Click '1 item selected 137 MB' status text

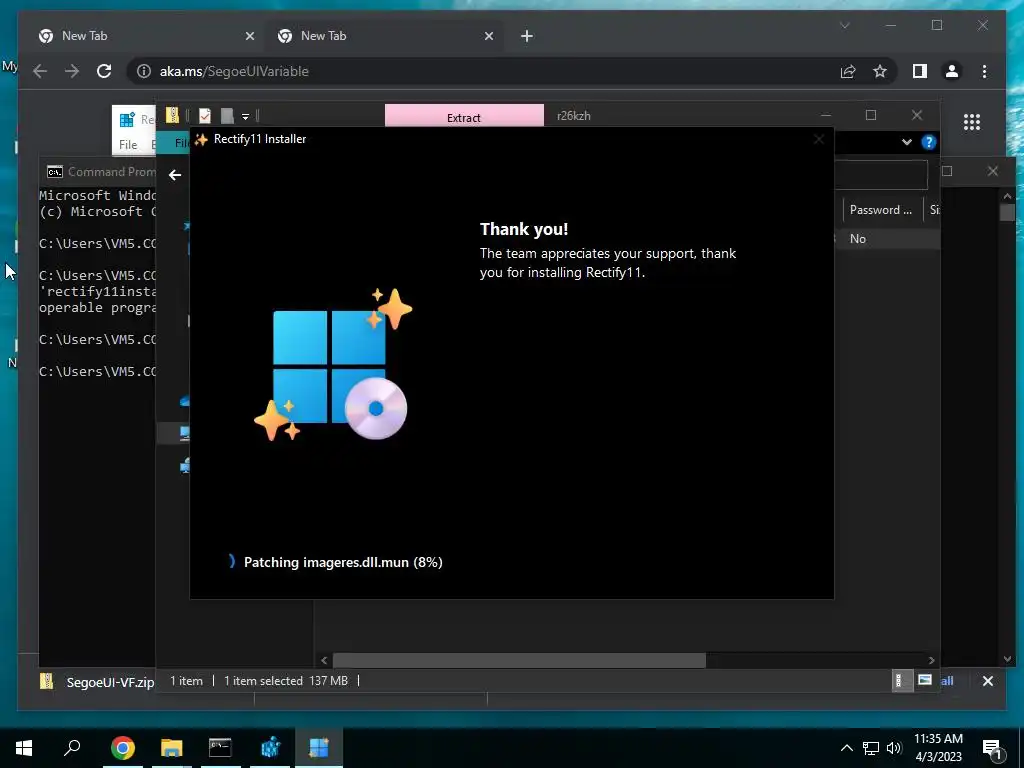tap(285, 680)
